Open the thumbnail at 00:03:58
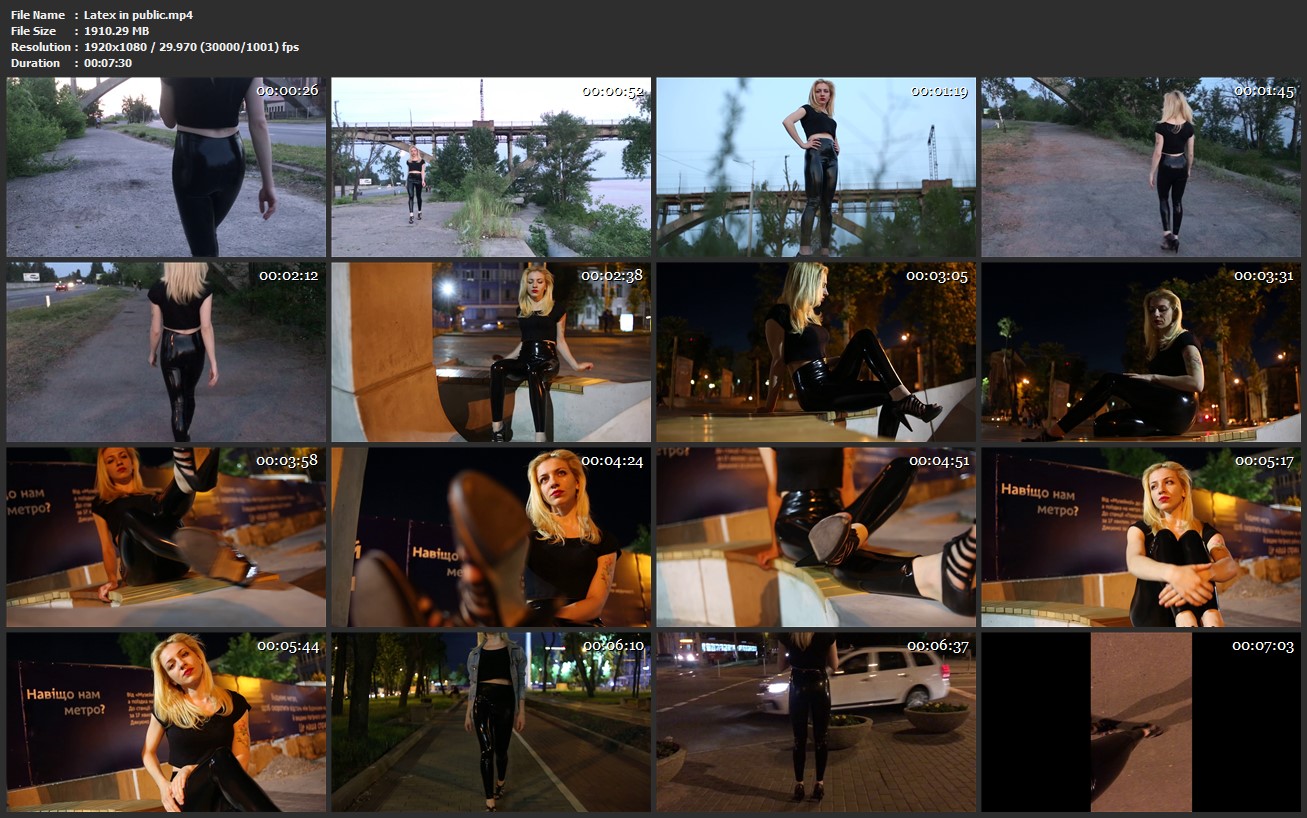Viewport: 1307px width, 818px height. pyautogui.click(x=166, y=537)
